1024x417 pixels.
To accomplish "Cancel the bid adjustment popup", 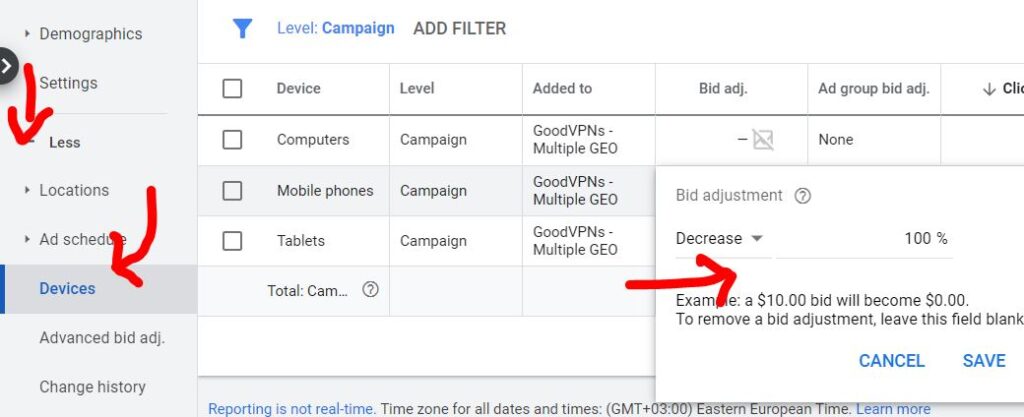I will point(892,361).
